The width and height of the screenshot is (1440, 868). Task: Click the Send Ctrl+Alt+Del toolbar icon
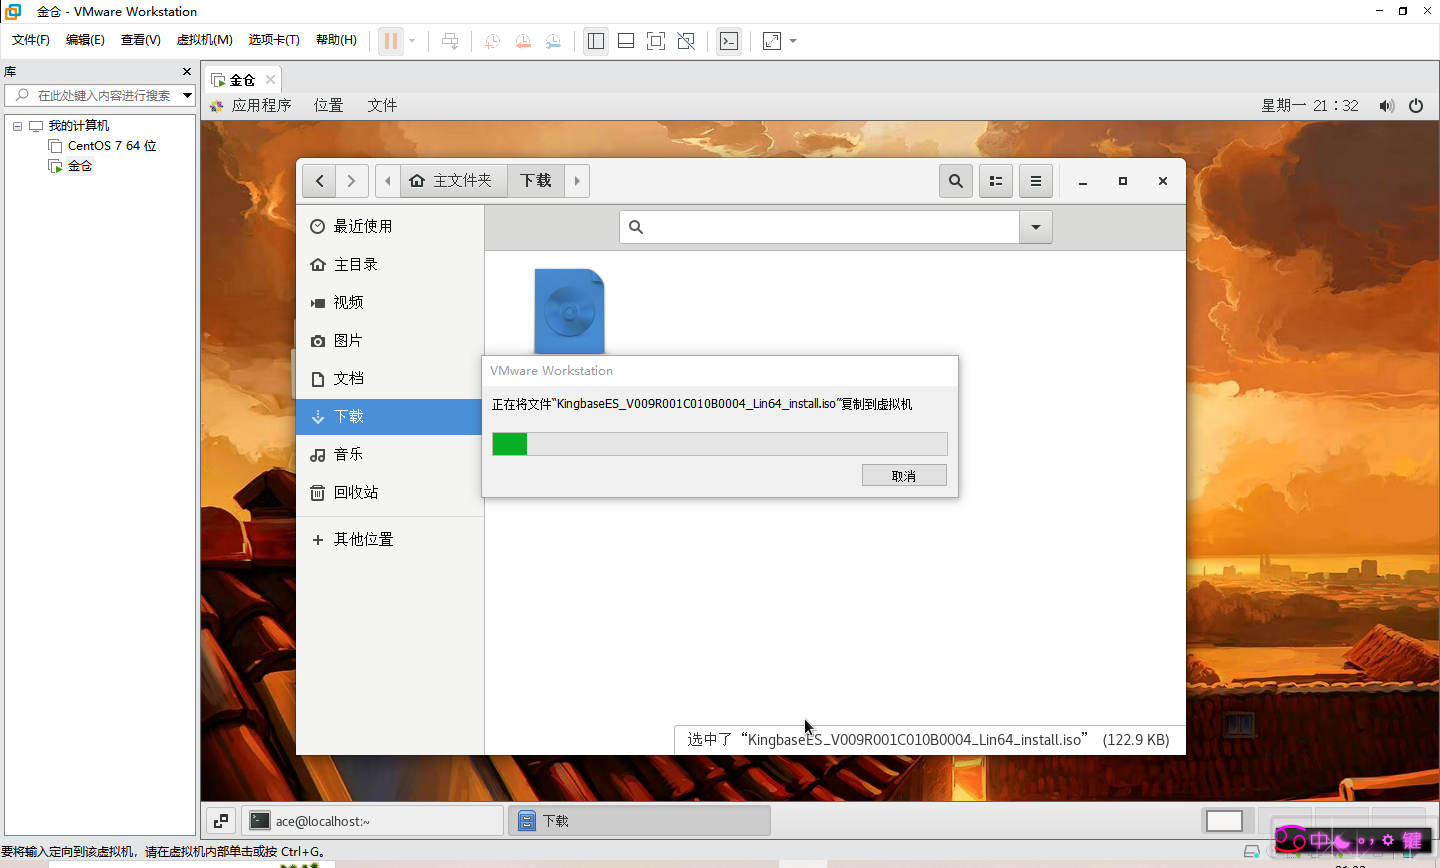(450, 41)
